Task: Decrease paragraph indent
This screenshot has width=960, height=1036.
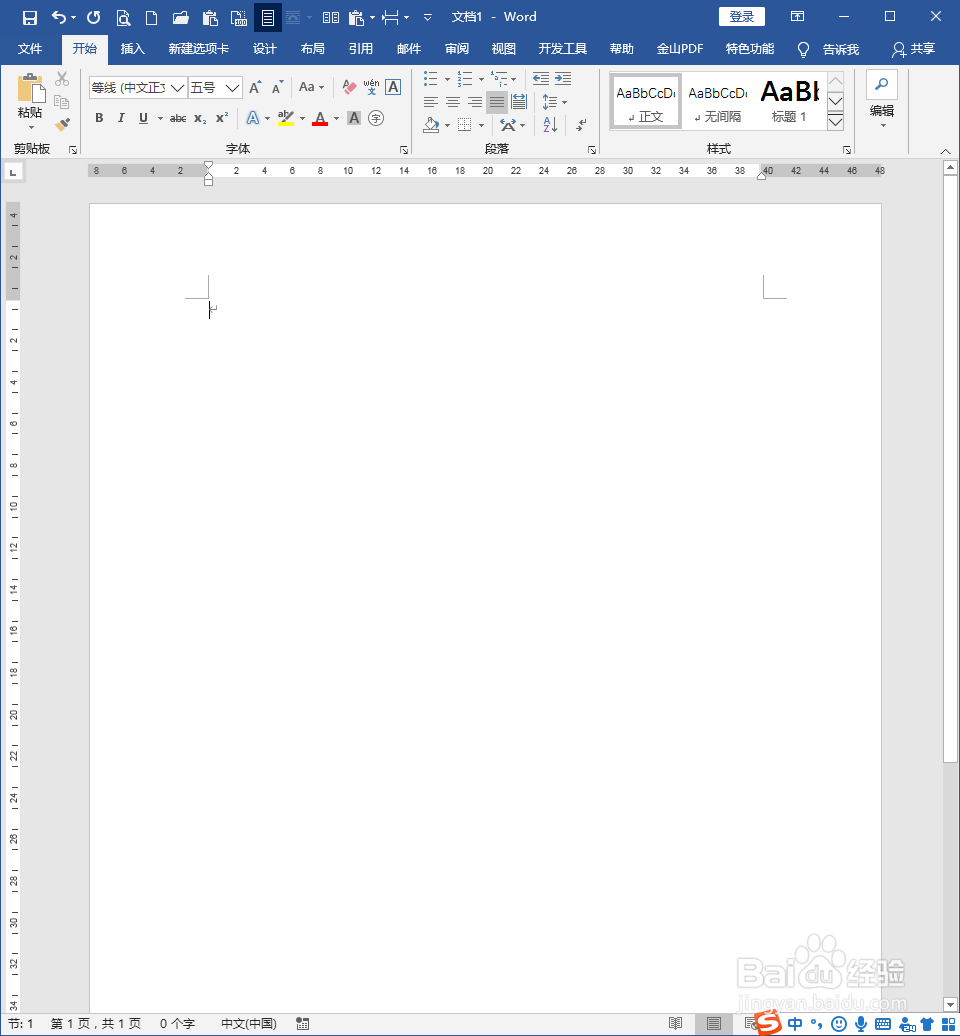Action: click(x=541, y=79)
